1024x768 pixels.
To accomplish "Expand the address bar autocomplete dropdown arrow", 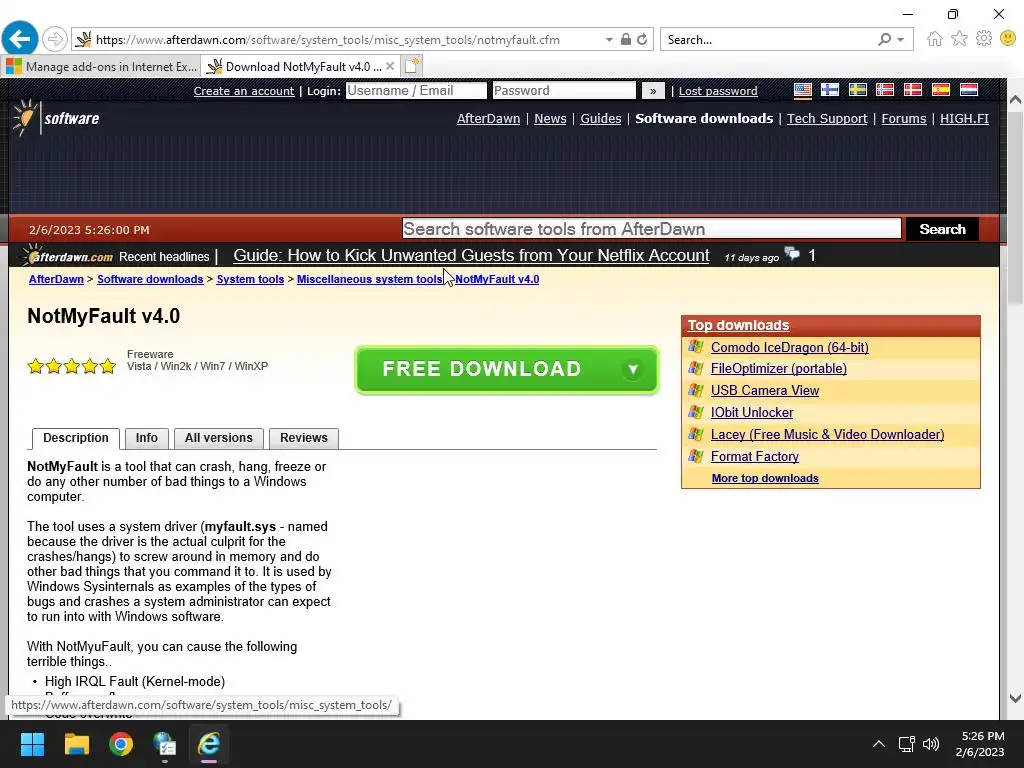I will (x=609, y=40).
